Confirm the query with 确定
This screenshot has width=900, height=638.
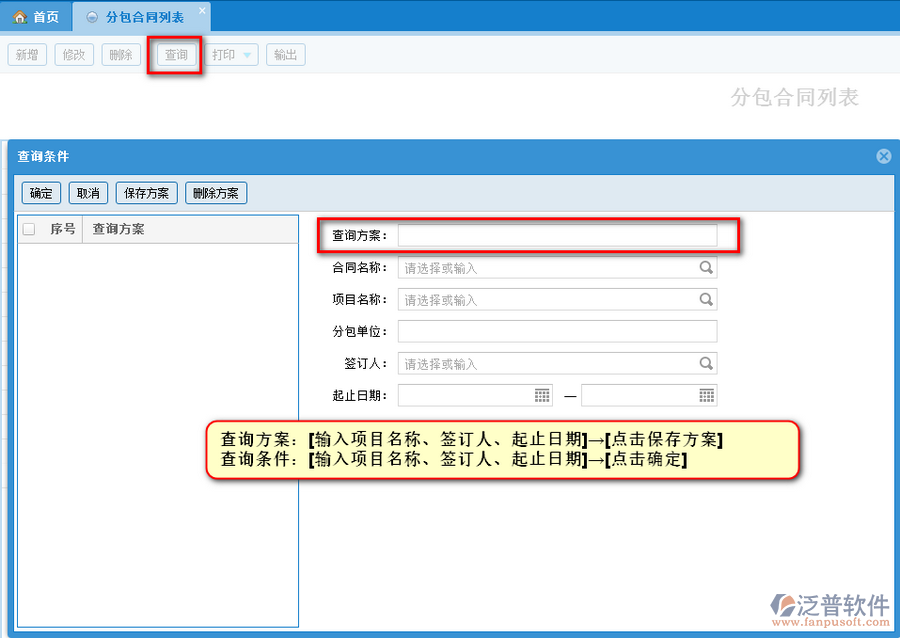pos(41,193)
